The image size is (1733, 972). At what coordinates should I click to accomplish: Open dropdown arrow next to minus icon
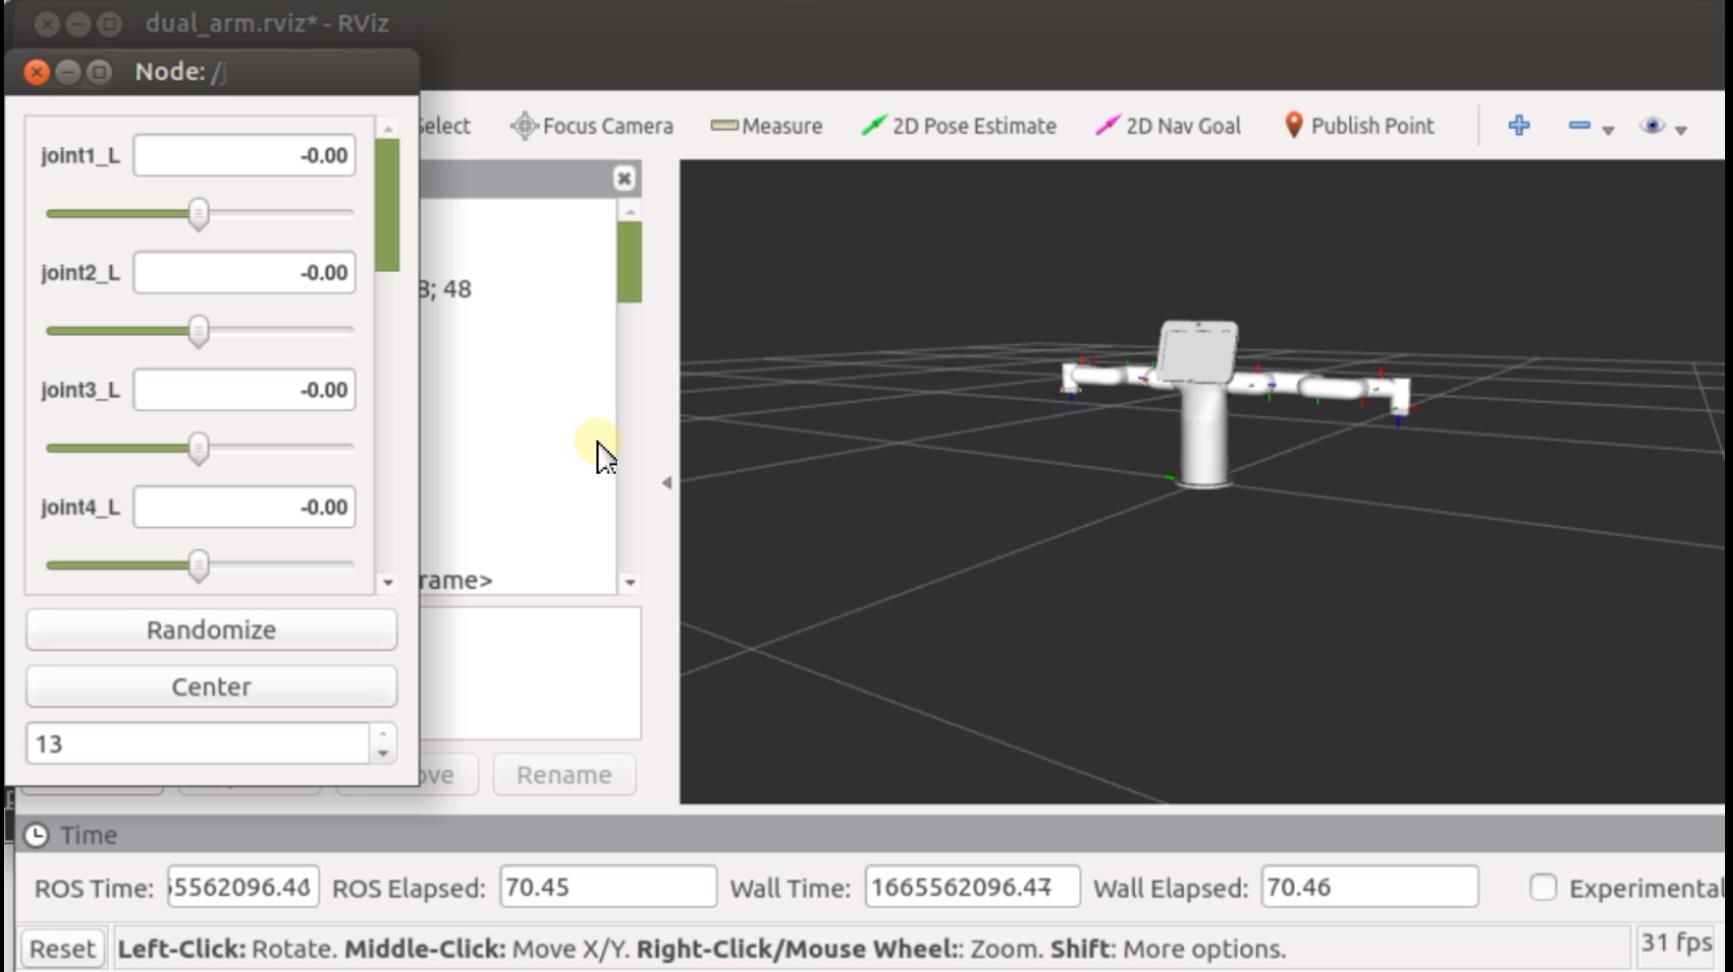(x=1608, y=130)
